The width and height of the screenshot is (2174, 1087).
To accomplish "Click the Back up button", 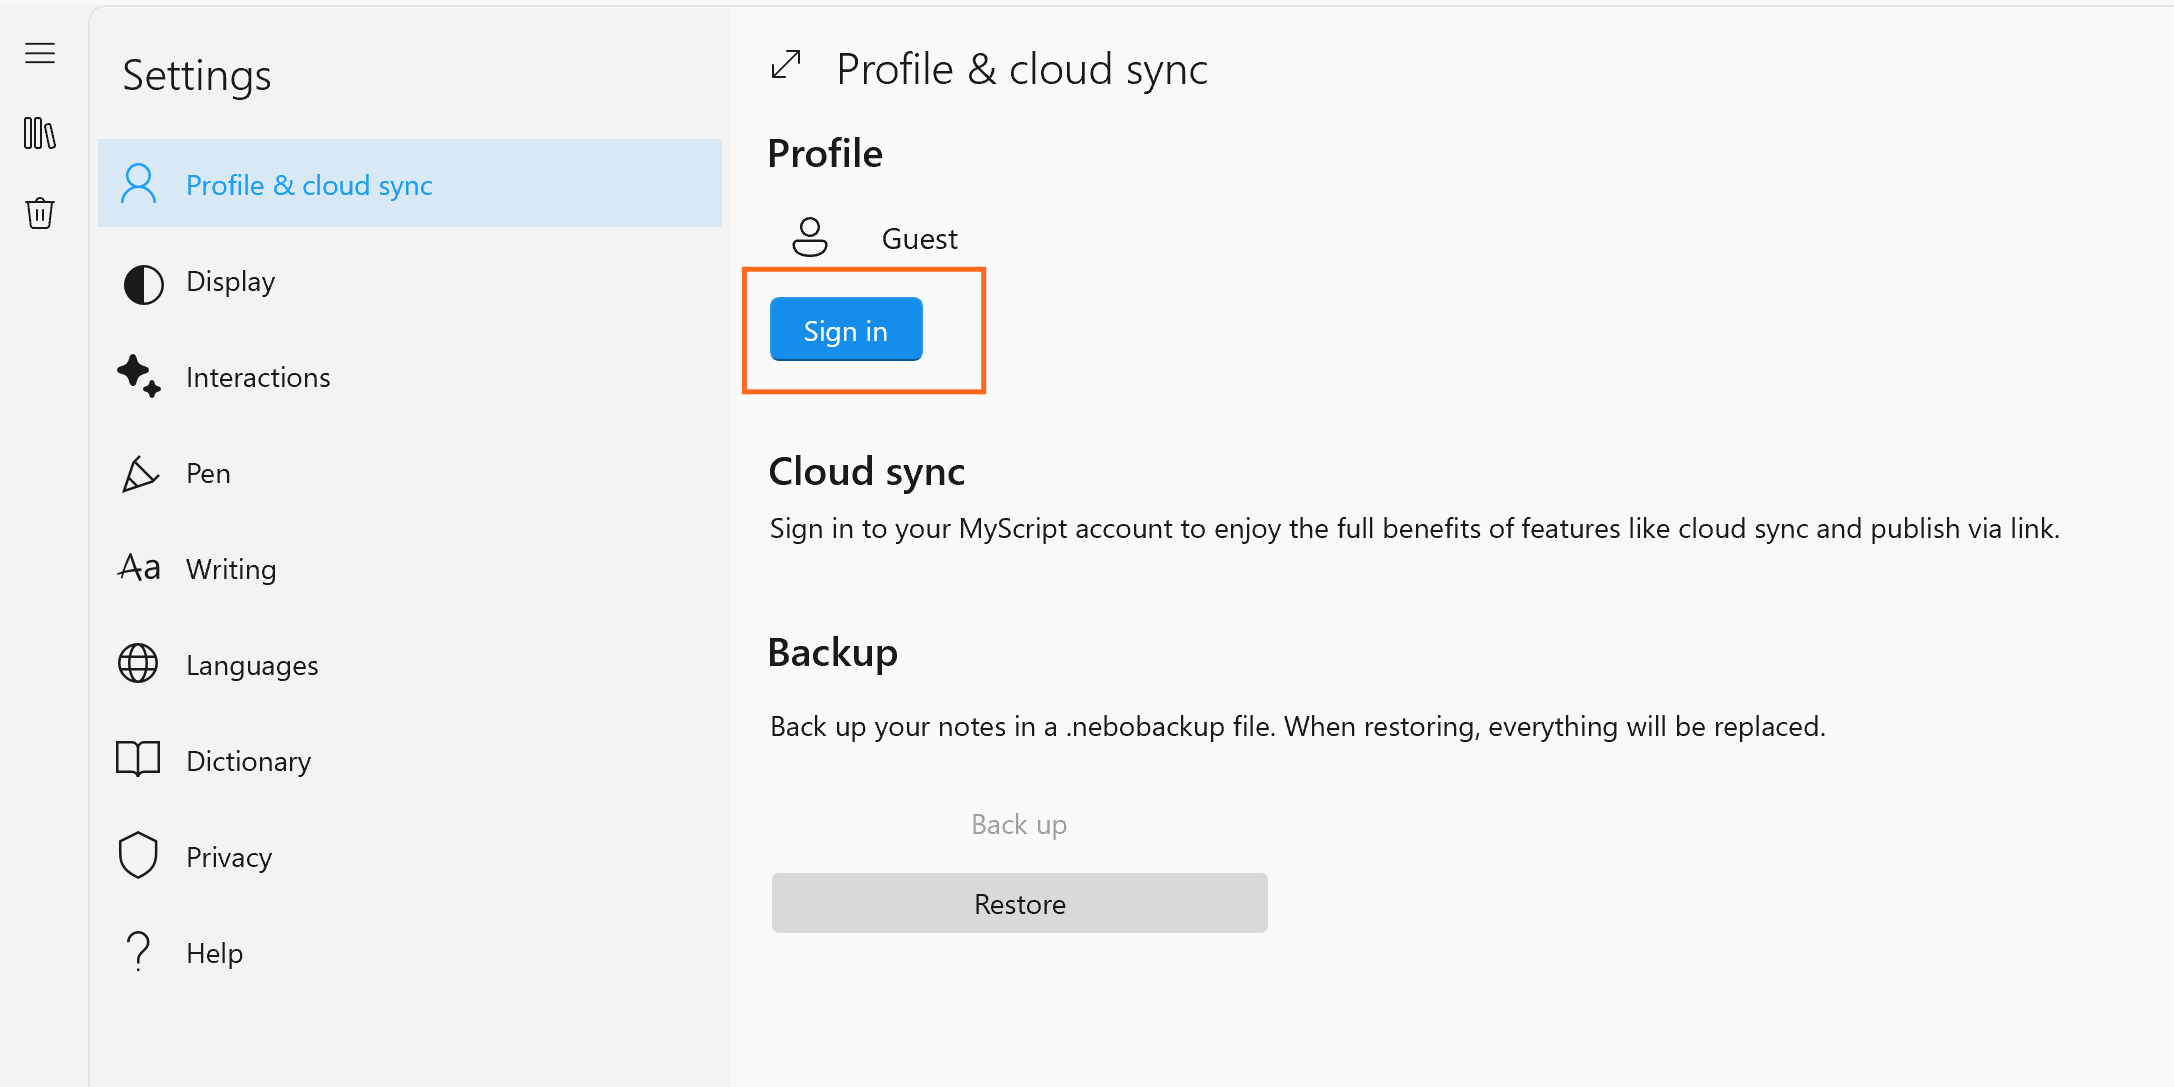I will (x=1019, y=824).
